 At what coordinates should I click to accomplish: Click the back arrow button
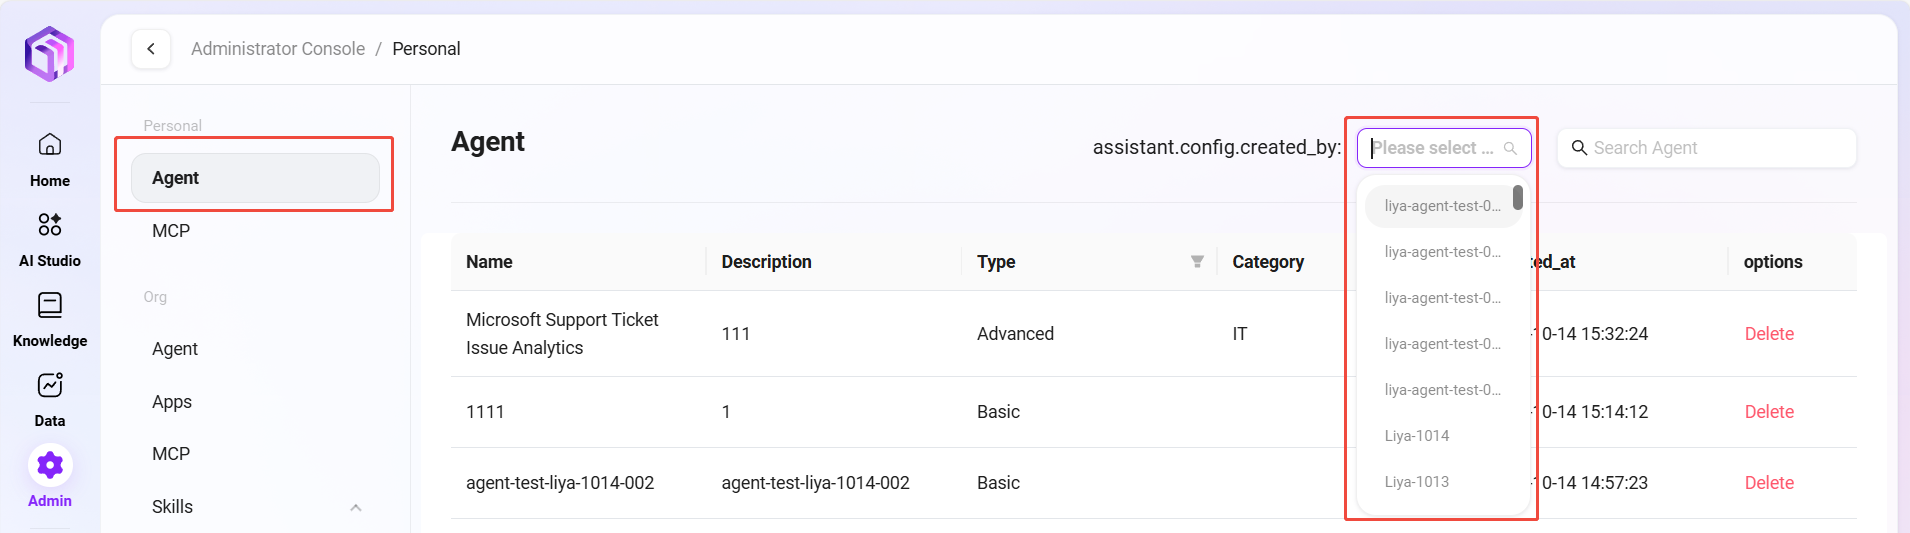pyautogui.click(x=151, y=49)
